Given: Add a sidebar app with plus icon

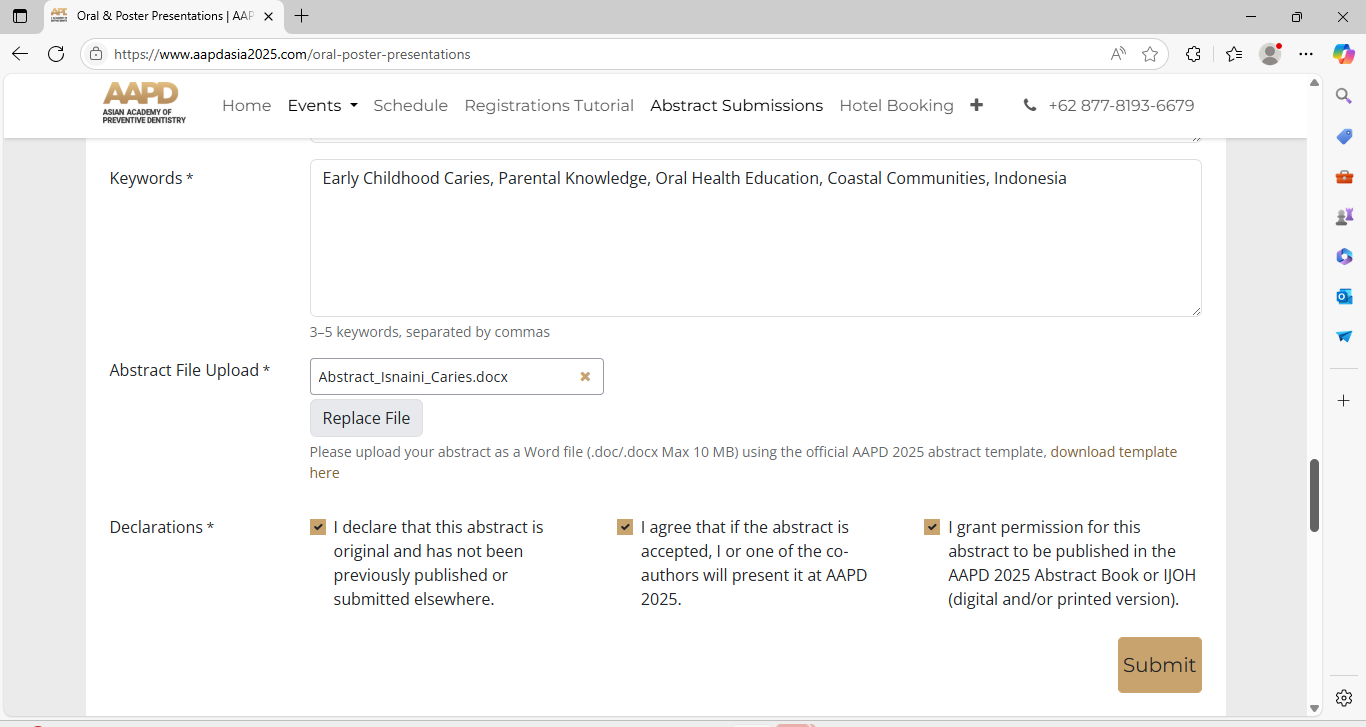Looking at the screenshot, I should pyautogui.click(x=1344, y=400).
